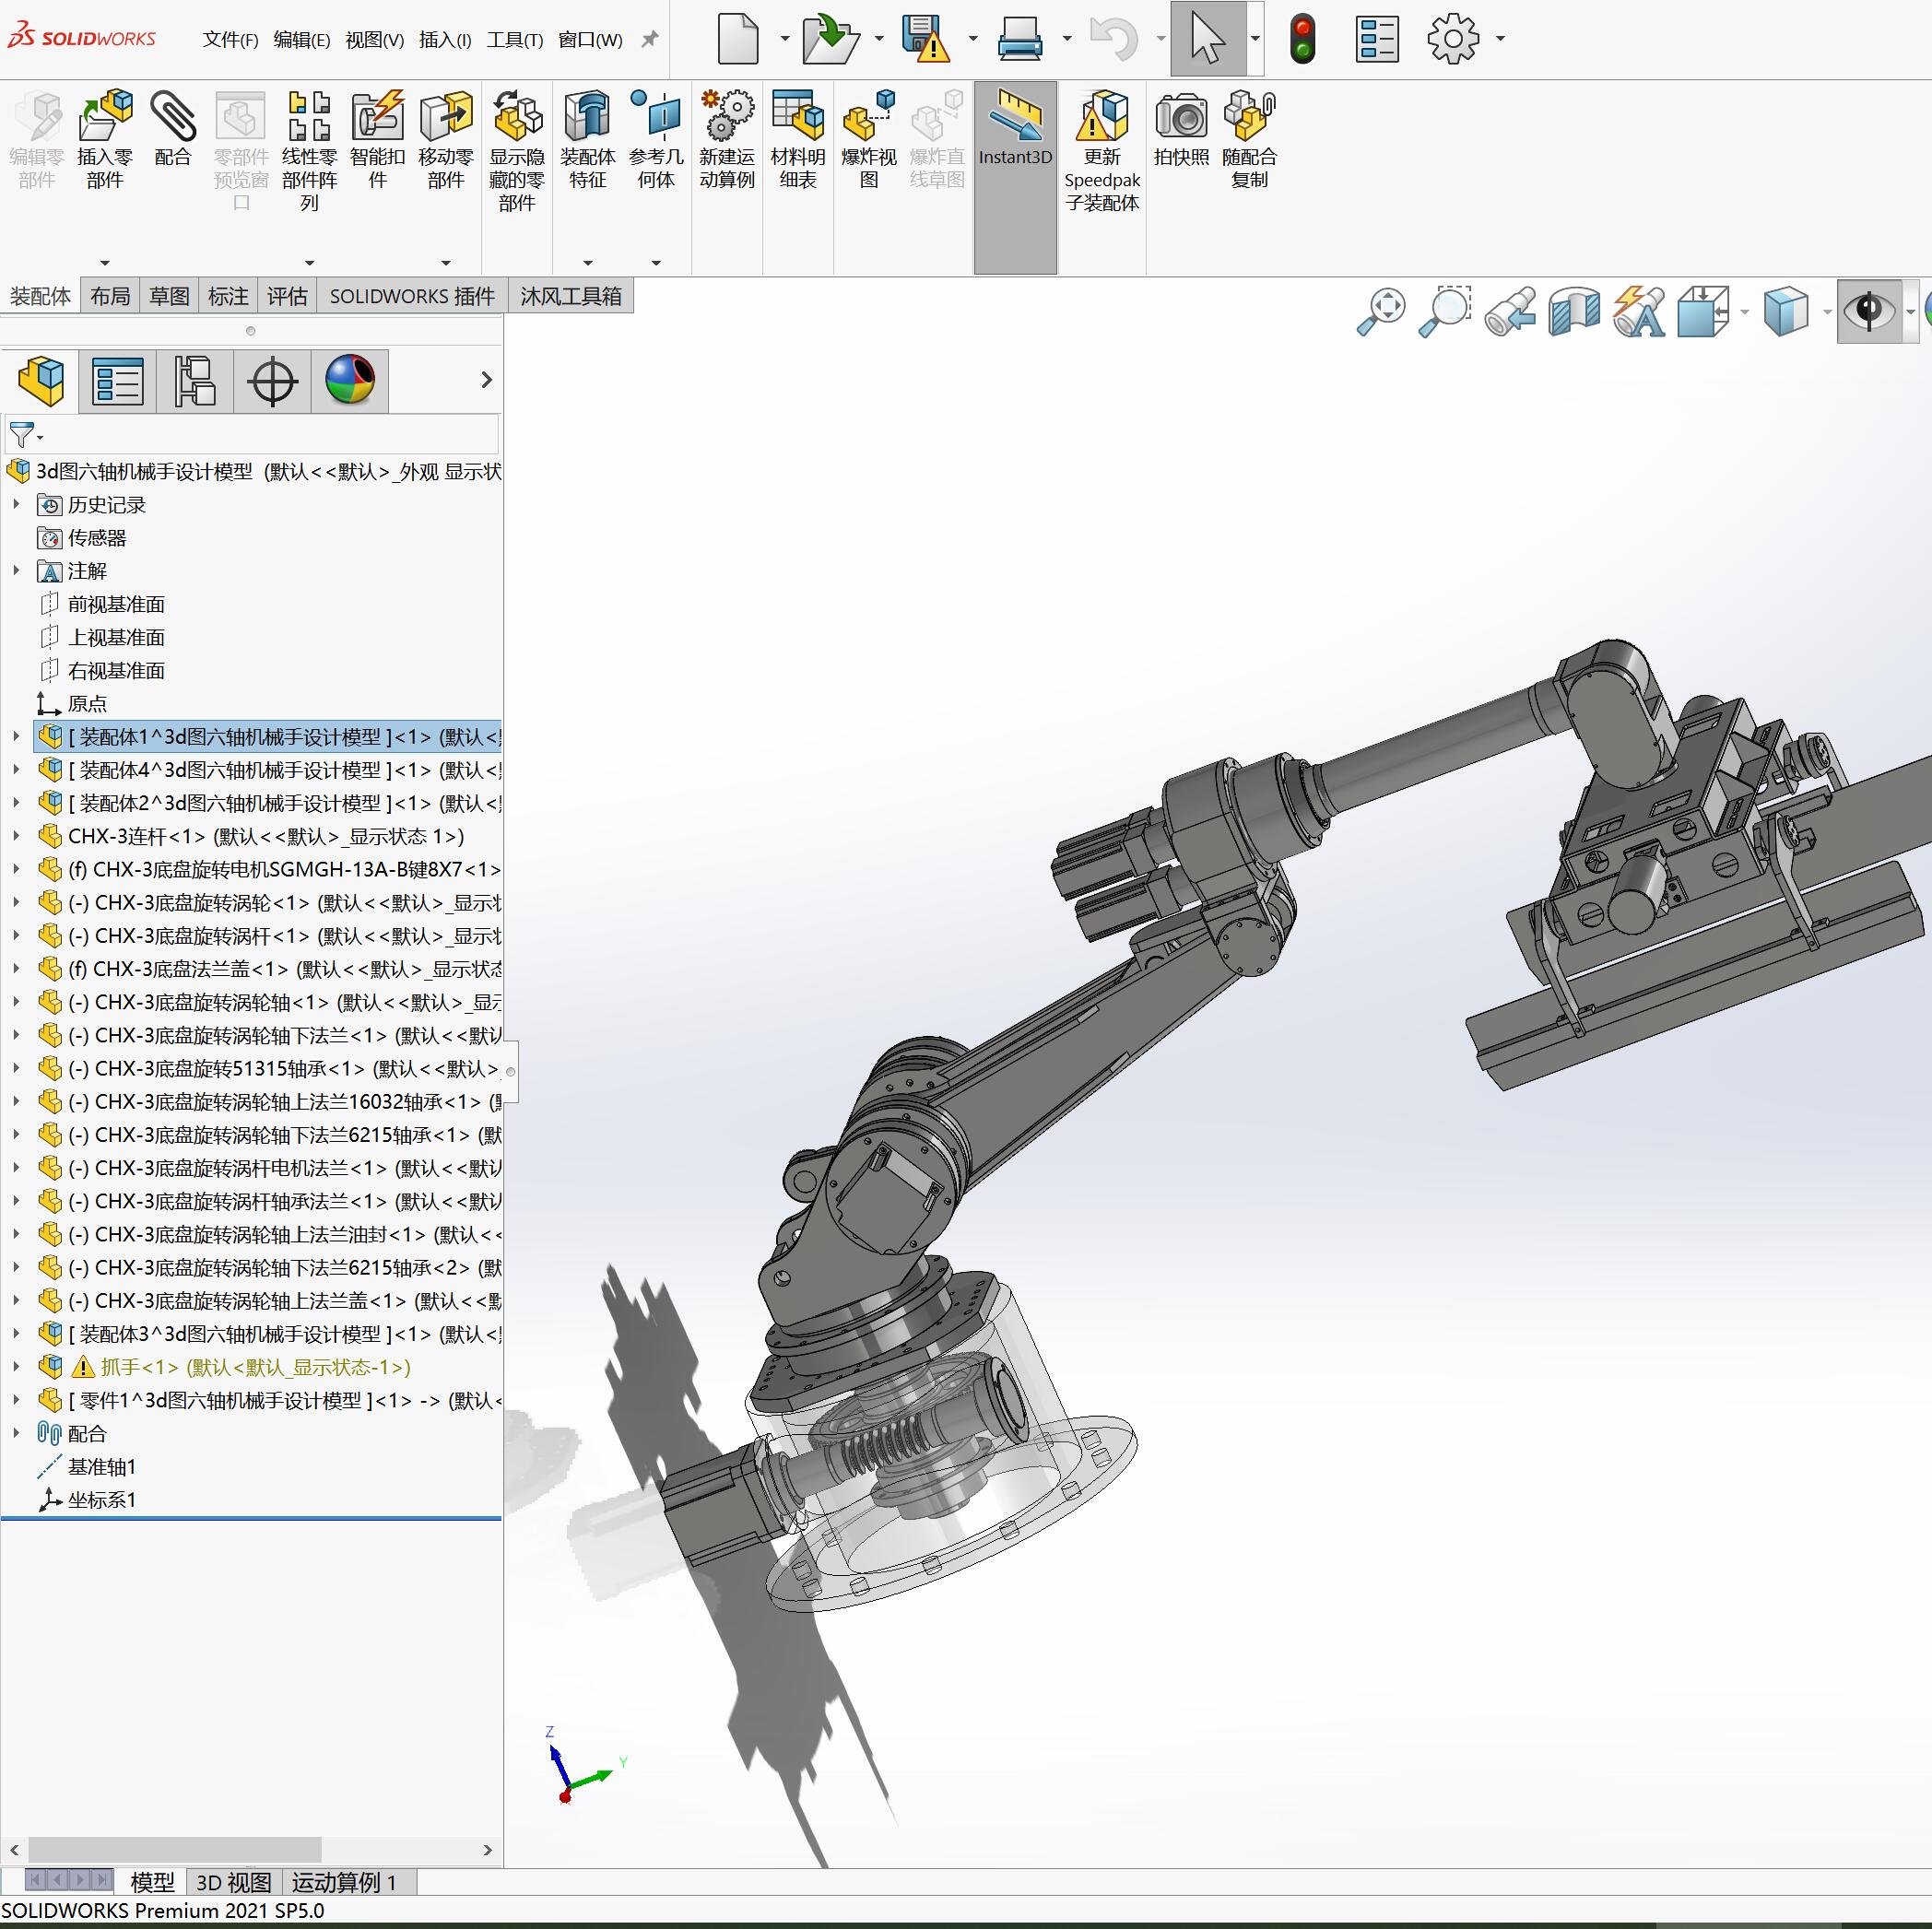The width and height of the screenshot is (1932, 1929).
Task: Open the 文件(F) menu
Action: 230,39
